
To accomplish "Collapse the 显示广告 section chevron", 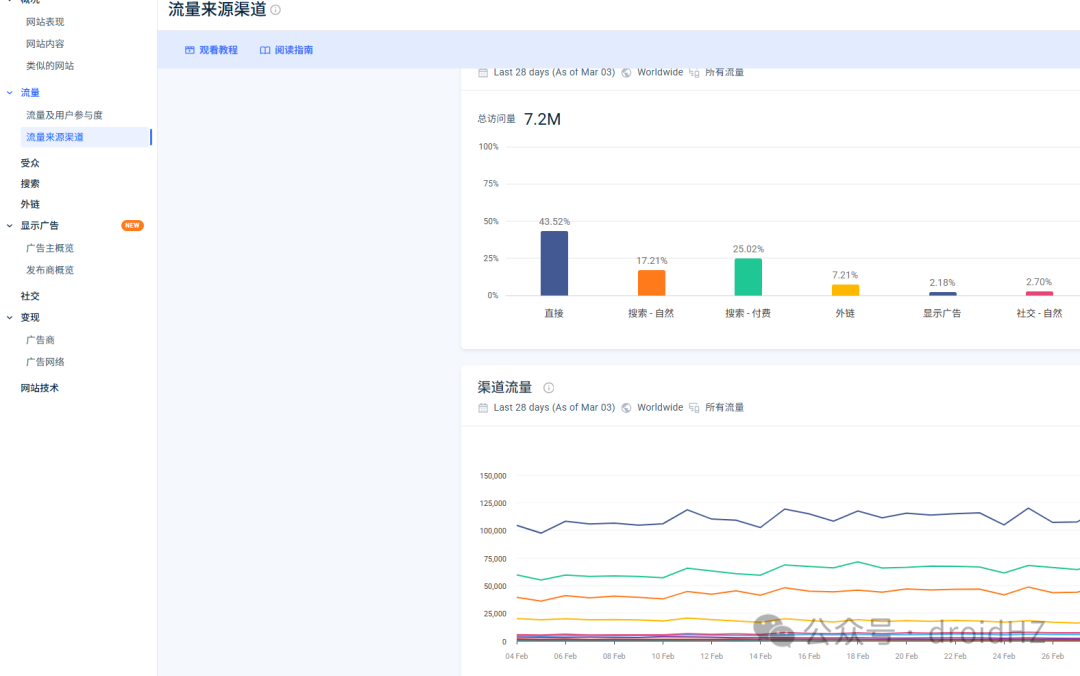I will click(x=10, y=225).
